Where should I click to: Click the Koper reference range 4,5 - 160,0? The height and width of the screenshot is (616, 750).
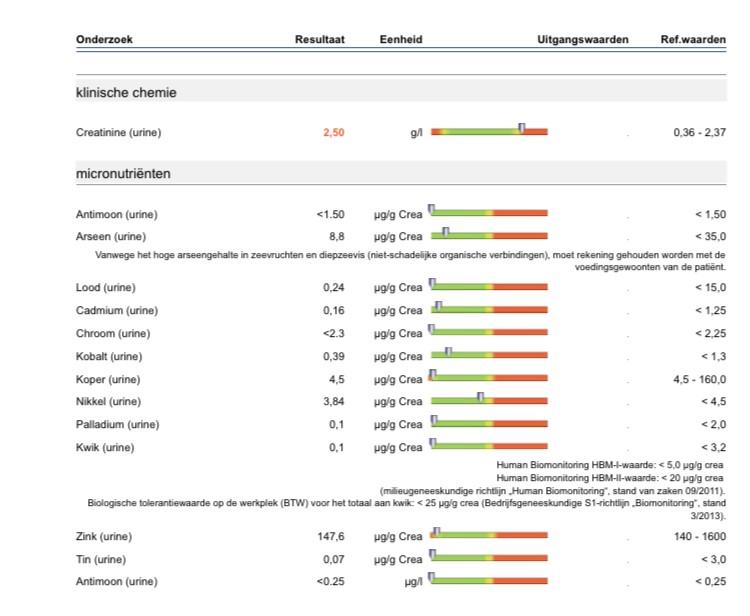(699, 379)
